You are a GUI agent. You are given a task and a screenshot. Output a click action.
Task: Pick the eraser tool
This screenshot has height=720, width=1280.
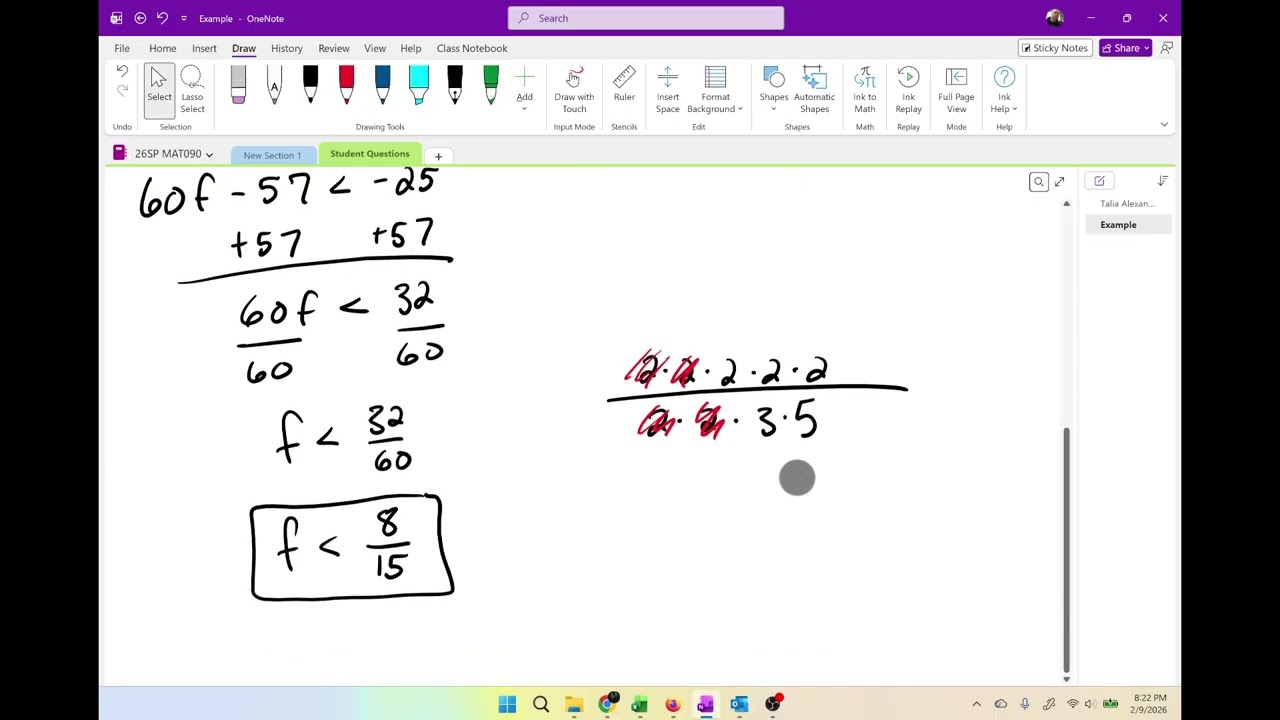click(238, 85)
